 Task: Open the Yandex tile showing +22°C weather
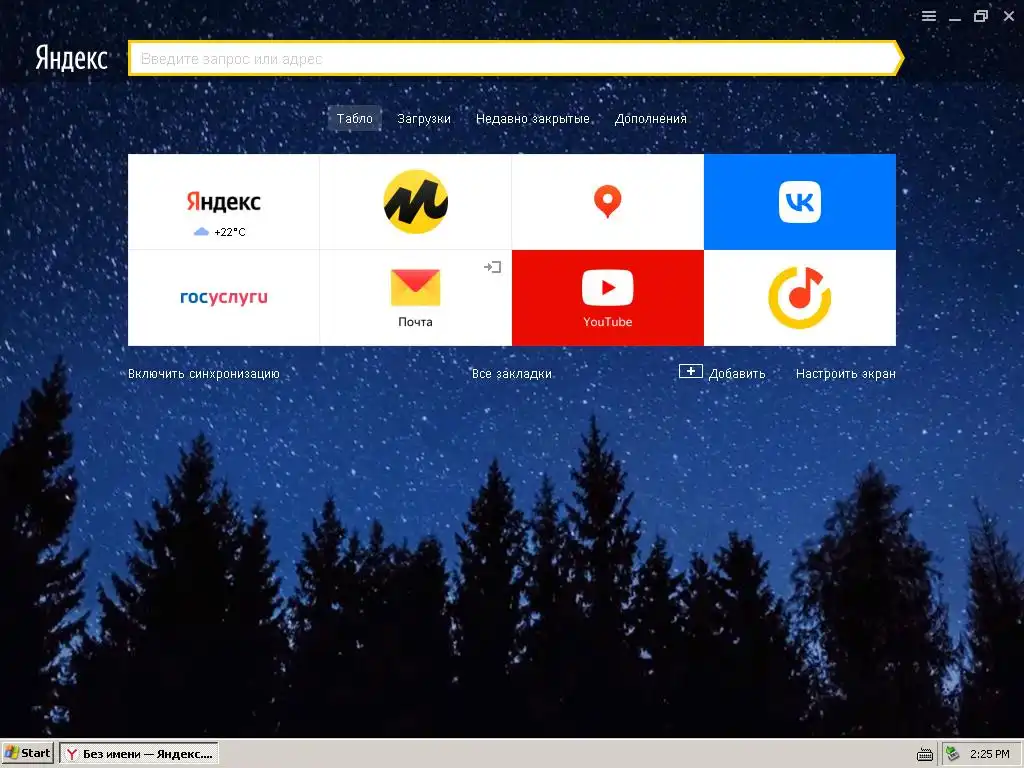[x=223, y=202]
